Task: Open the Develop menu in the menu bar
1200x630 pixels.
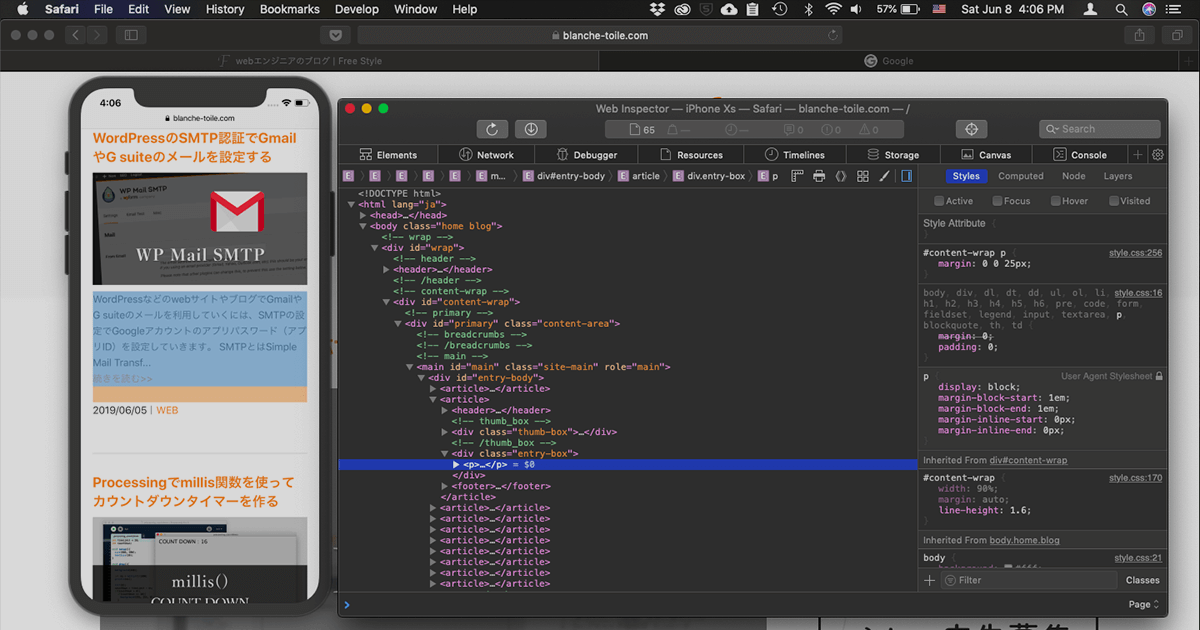Action: 356,9
